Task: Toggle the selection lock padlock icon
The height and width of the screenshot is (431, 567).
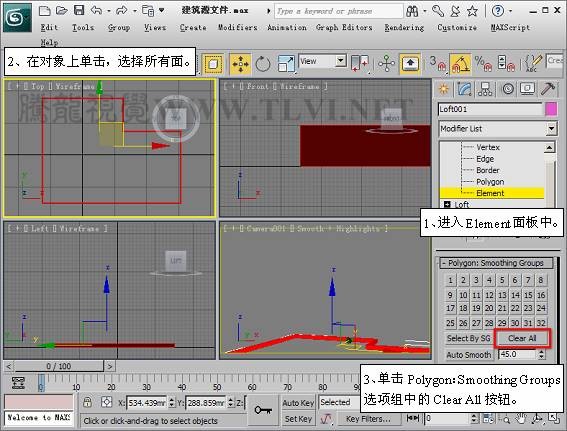Action: 87,402
